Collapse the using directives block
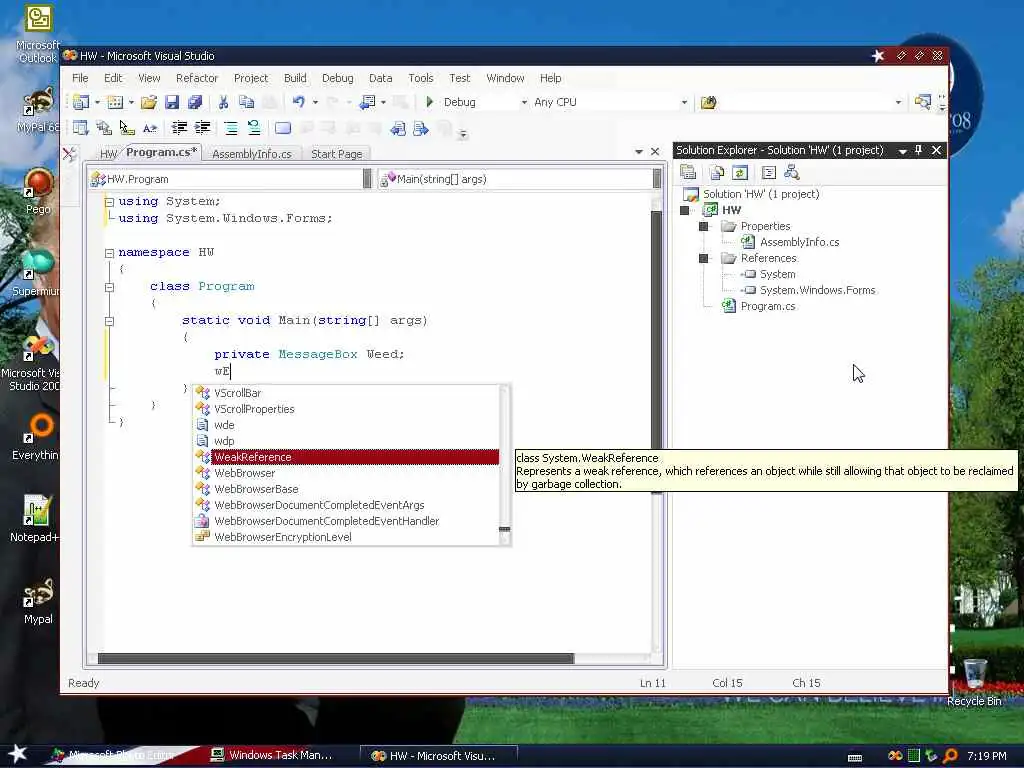This screenshot has width=1024, height=768. [x=110, y=202]
